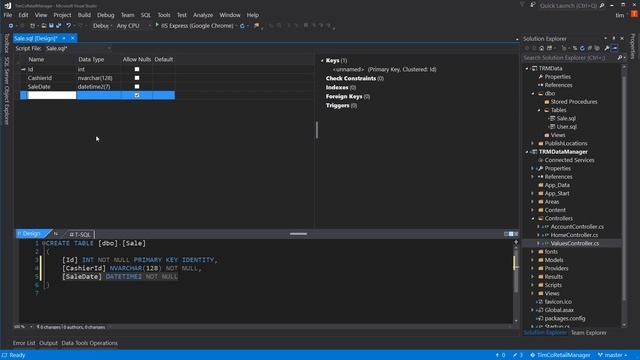Open the Debug configuration dropdown
Screen dimensions: 640x360
102,25
